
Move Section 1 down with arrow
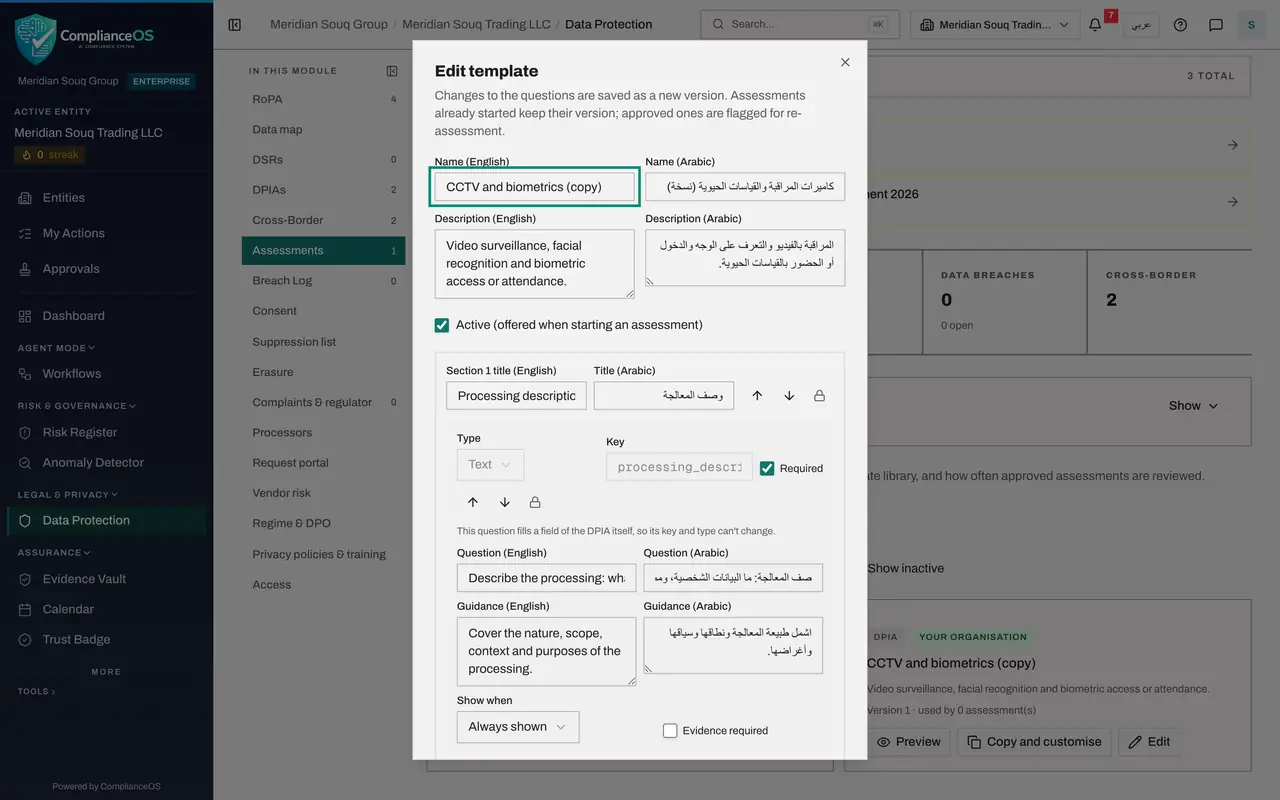tap(789, 396)
